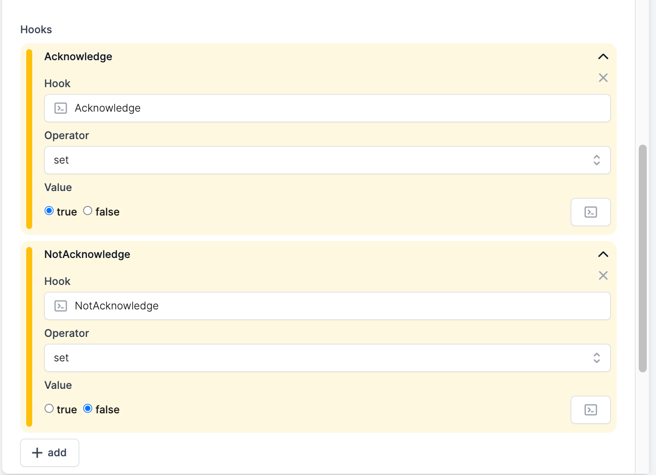Select true for NotAcknowledge value
This screenshot has height=475, width=656.
coord(49,408)
